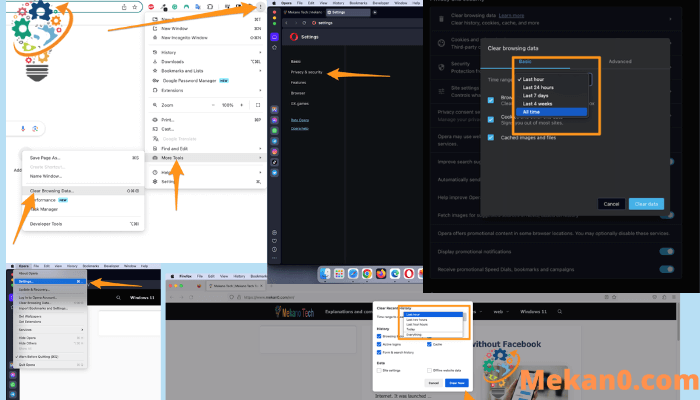Click the zoom out minus in Chrome menu

[x=213, y=105]
